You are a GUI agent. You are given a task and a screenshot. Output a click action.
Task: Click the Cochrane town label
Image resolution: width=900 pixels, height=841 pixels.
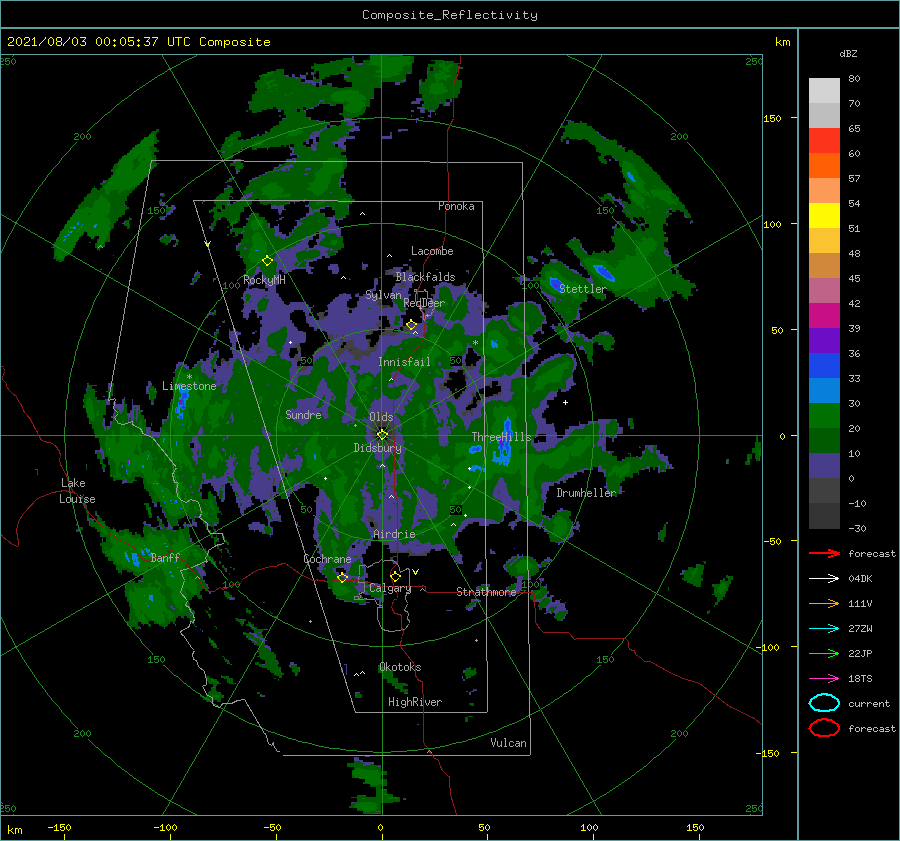point(327,559)
